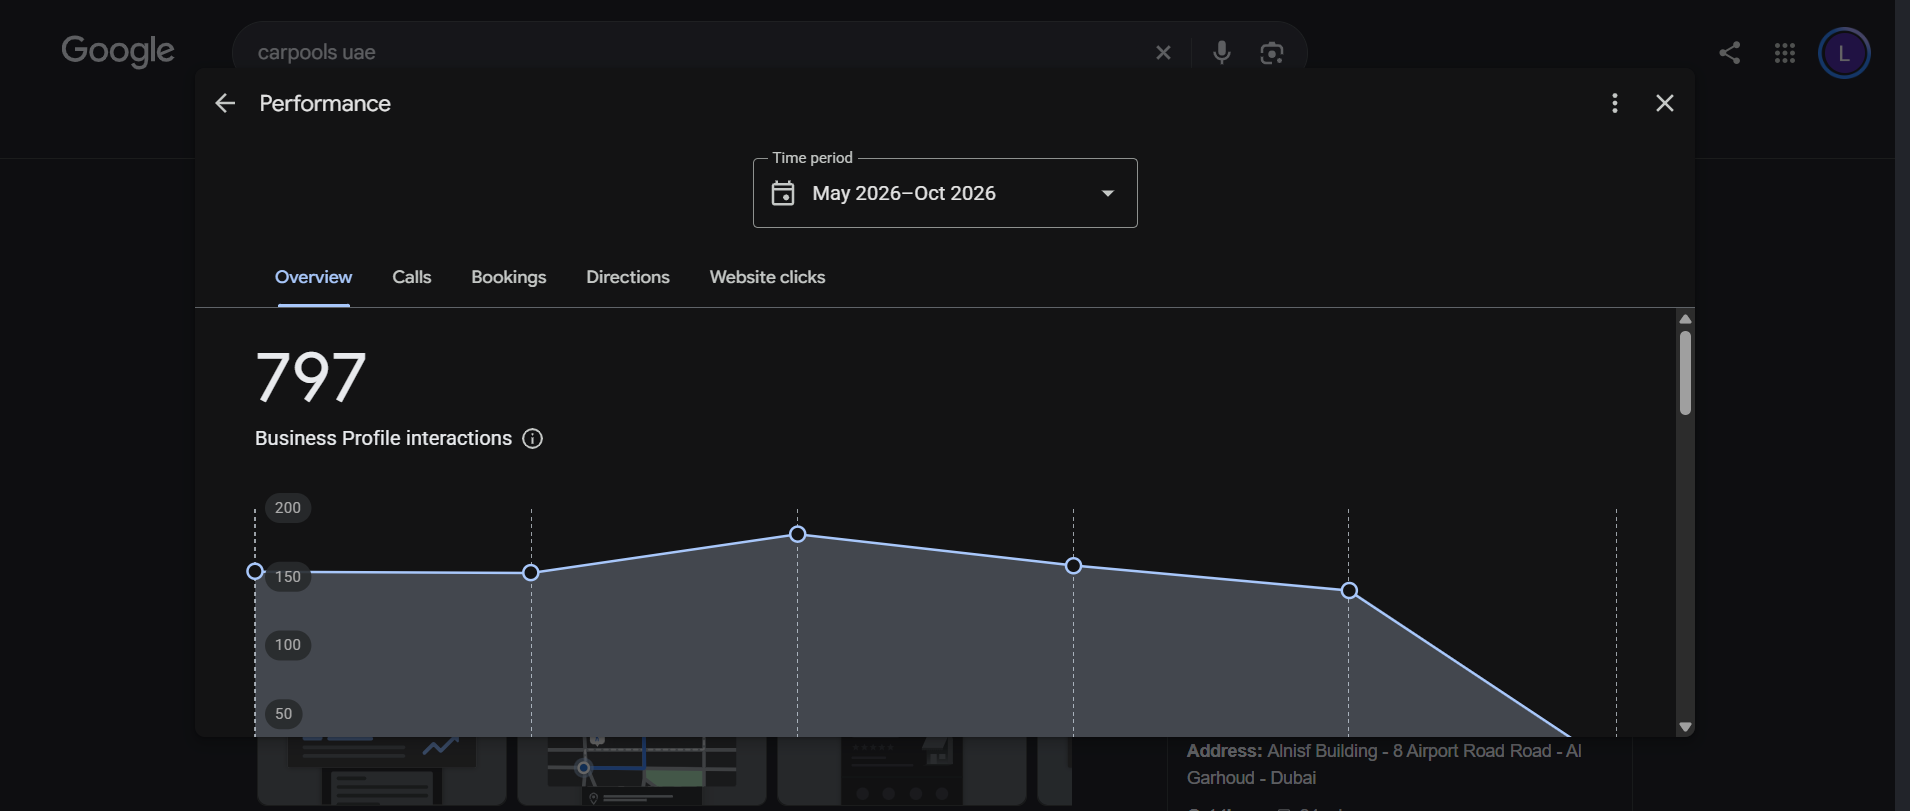The image size is (1910, 811).
Task: Open the account avatar labeled L
Action: click(1844, 53)
